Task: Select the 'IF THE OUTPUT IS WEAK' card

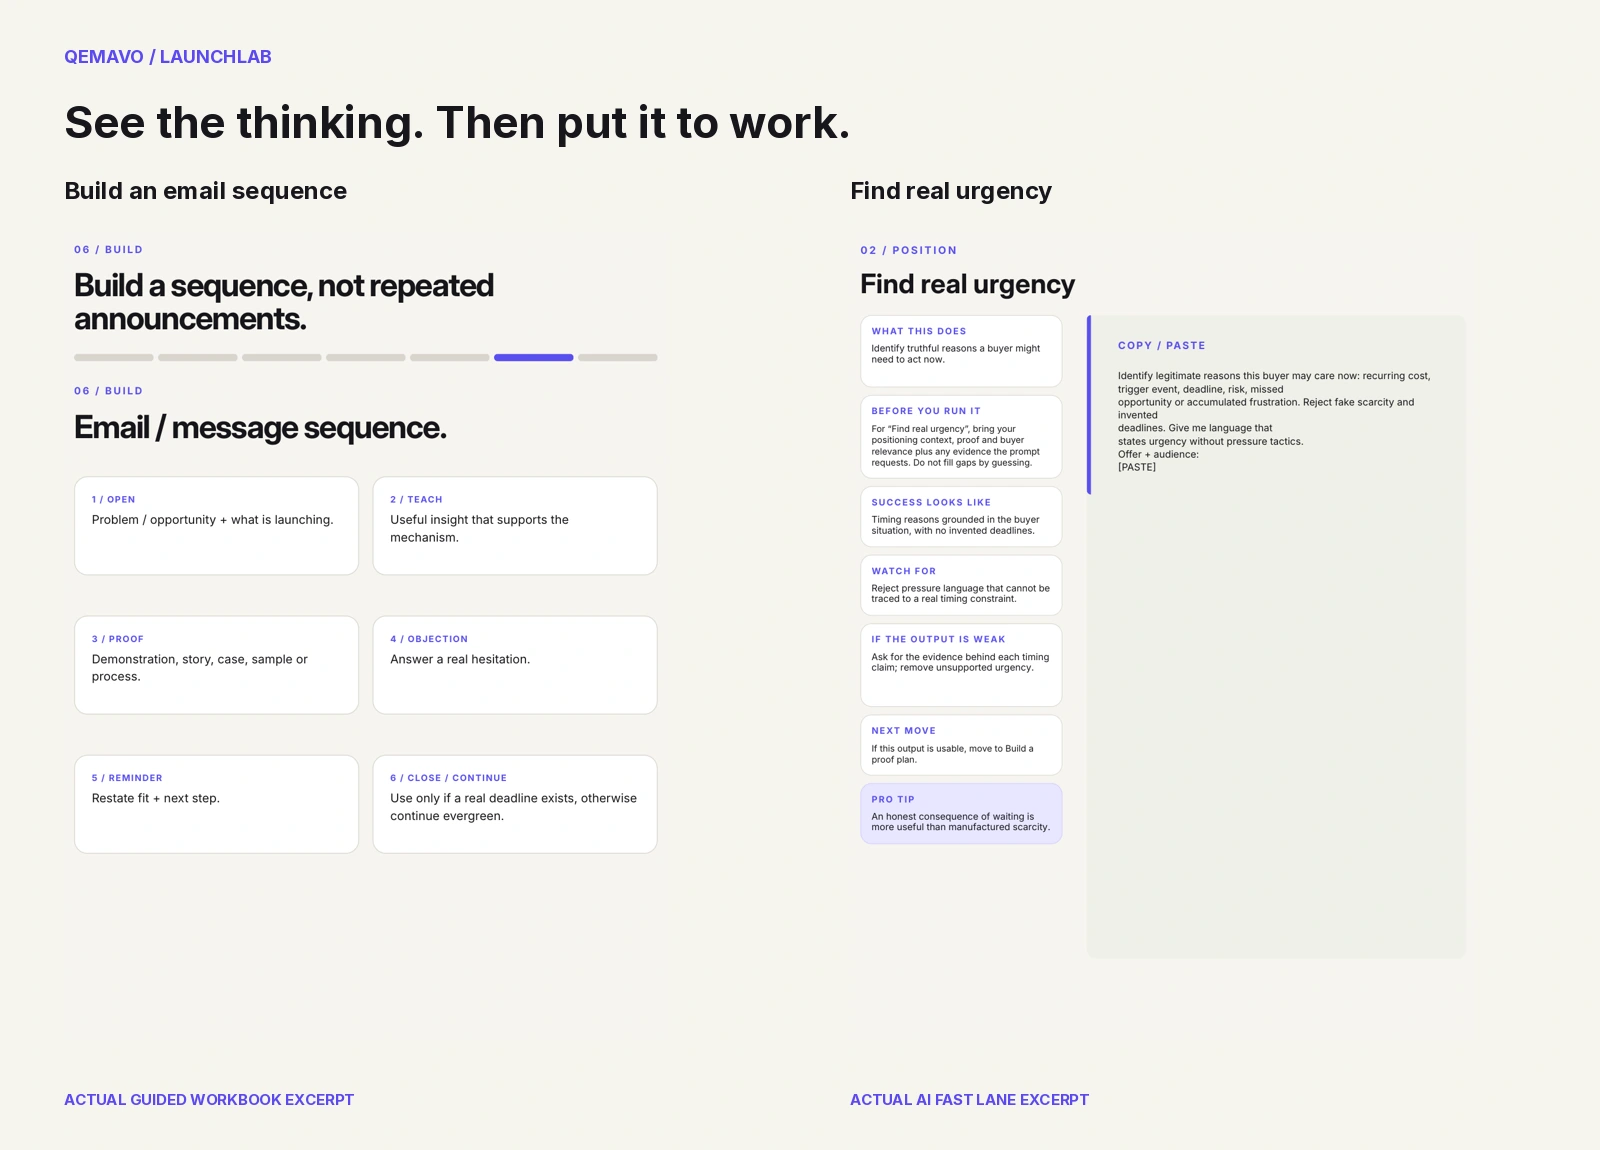Action: 961,665
